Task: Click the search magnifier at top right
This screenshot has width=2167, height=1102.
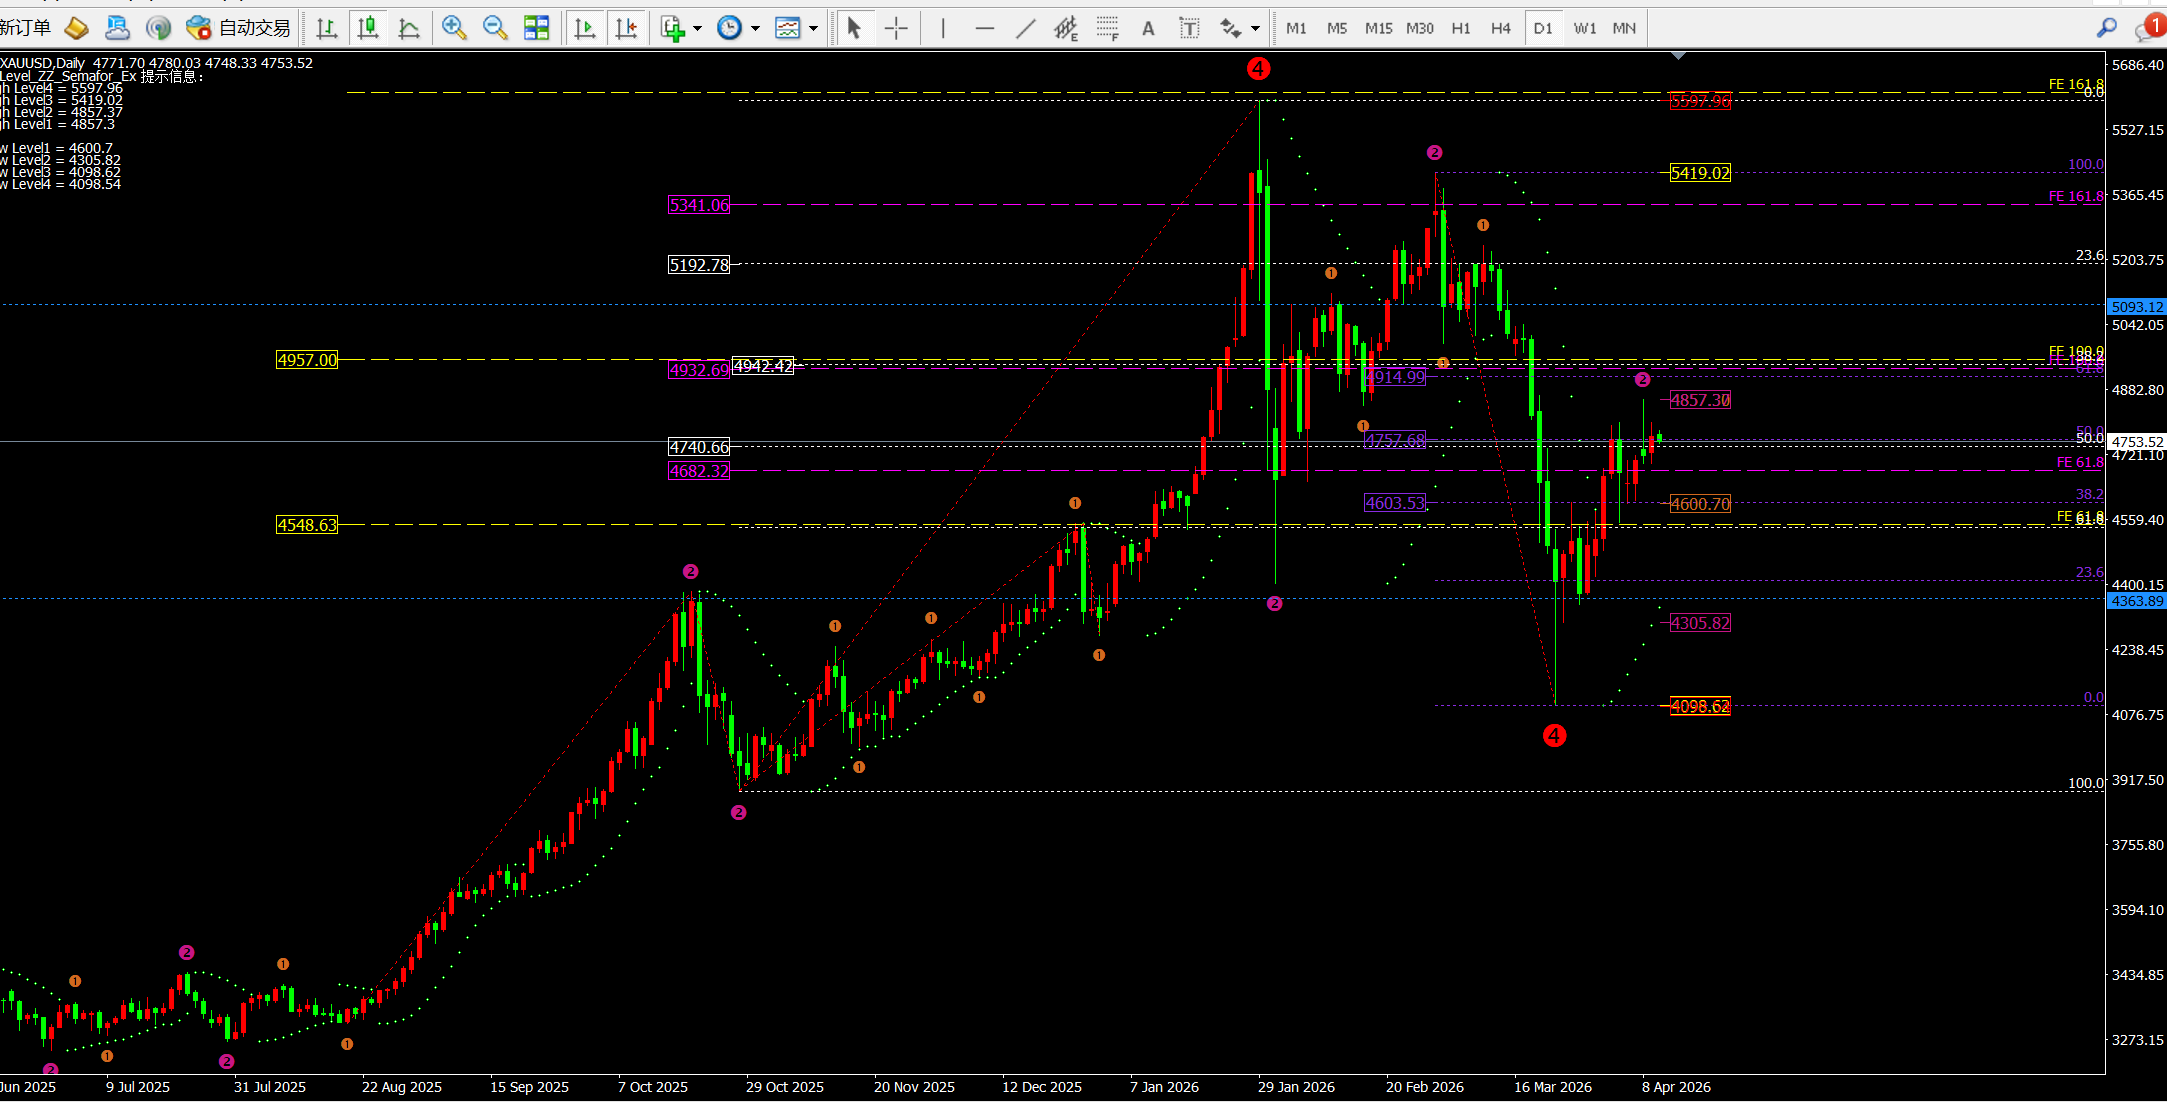Action: click(2106, 28)
